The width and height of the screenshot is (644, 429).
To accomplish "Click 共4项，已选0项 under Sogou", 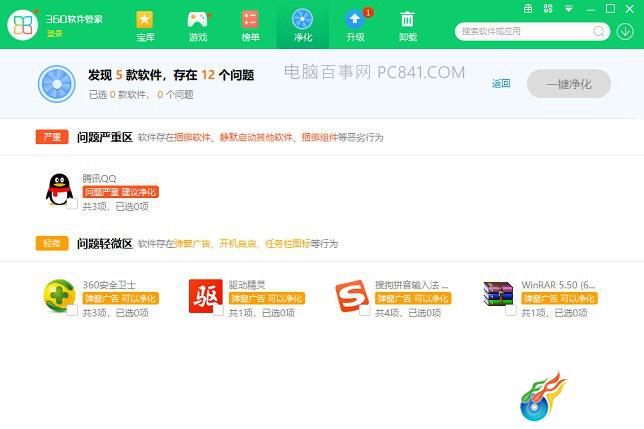I will [408, 313].
